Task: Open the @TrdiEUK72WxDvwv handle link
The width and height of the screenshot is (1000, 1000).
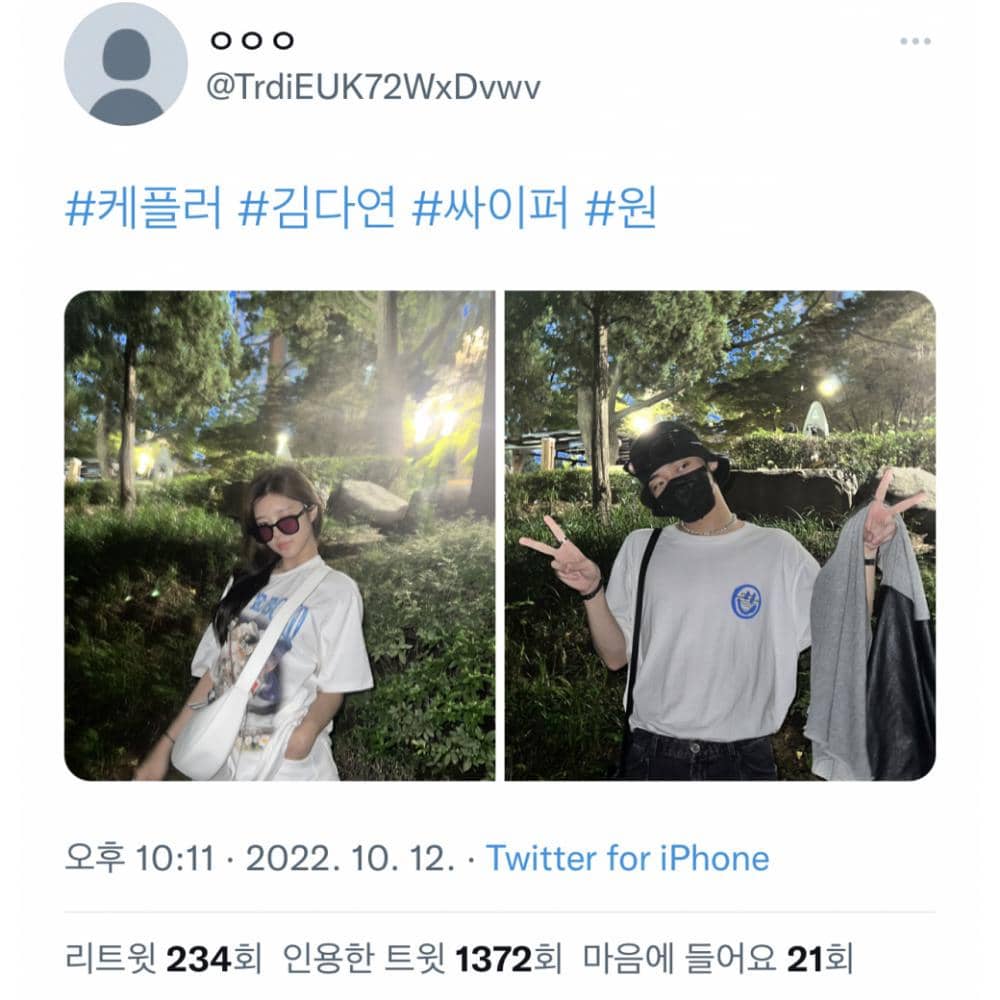Action: point(374,86)
